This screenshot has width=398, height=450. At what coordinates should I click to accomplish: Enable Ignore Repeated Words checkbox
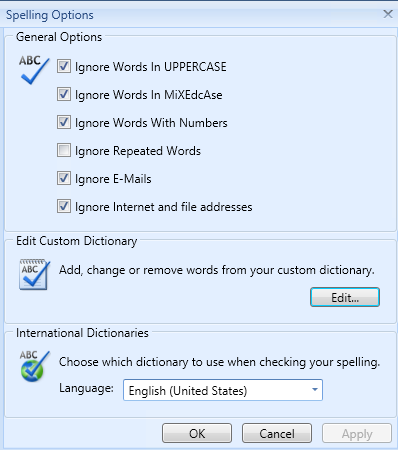[64, 150]
